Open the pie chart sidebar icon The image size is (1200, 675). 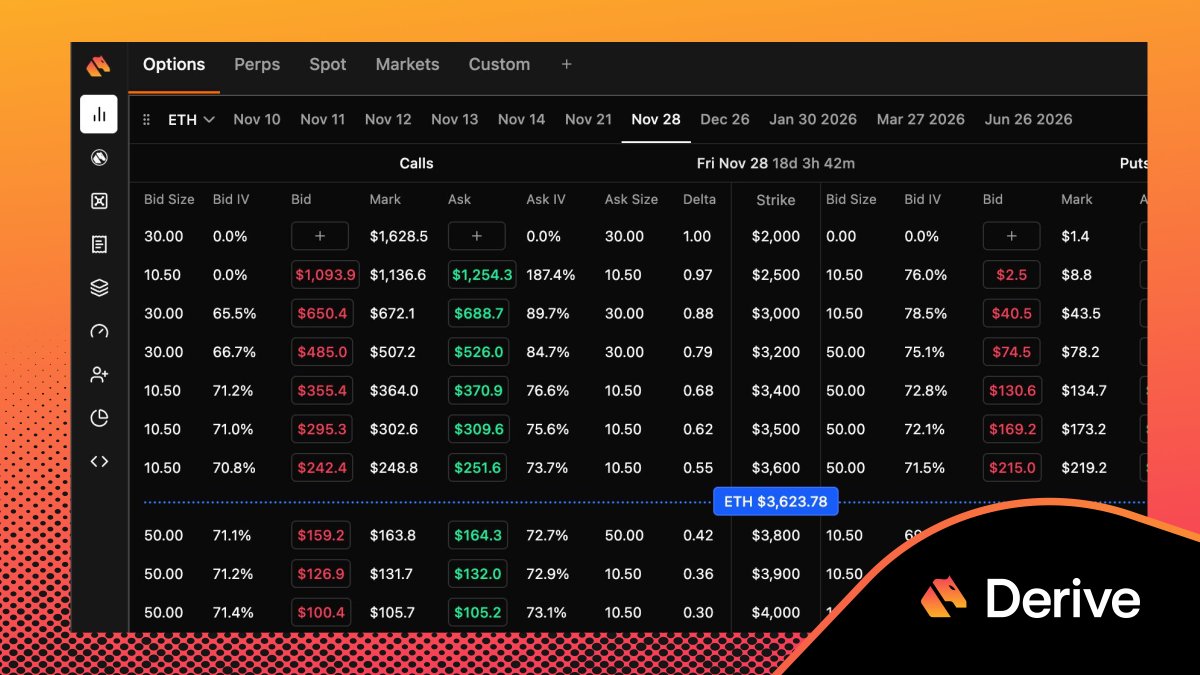[99, 418]
